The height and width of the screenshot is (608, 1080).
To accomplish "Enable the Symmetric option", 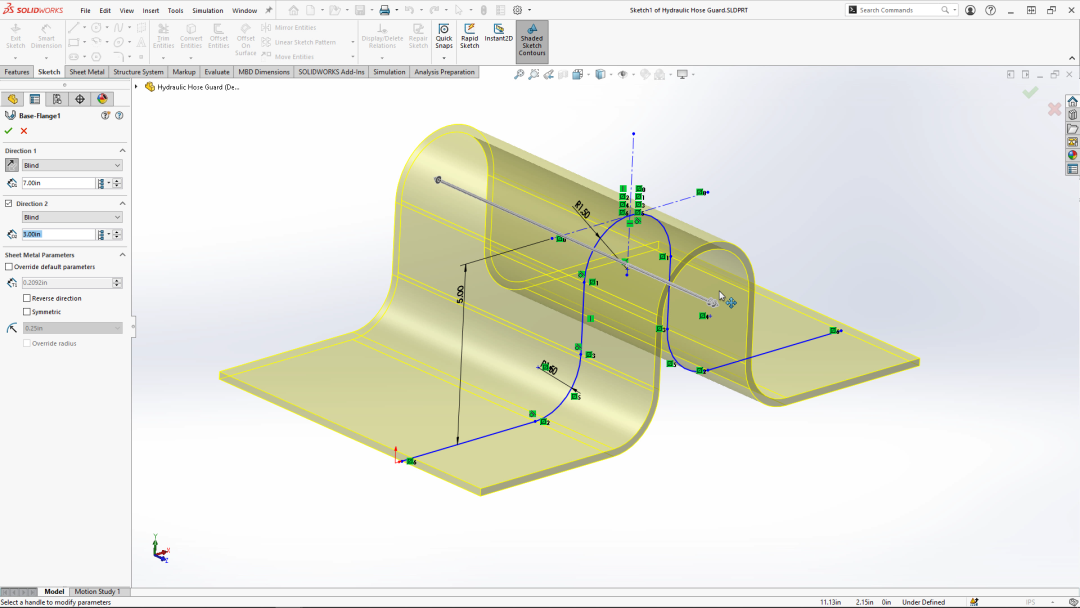I will pyautogui.click(x=27, y=311).
